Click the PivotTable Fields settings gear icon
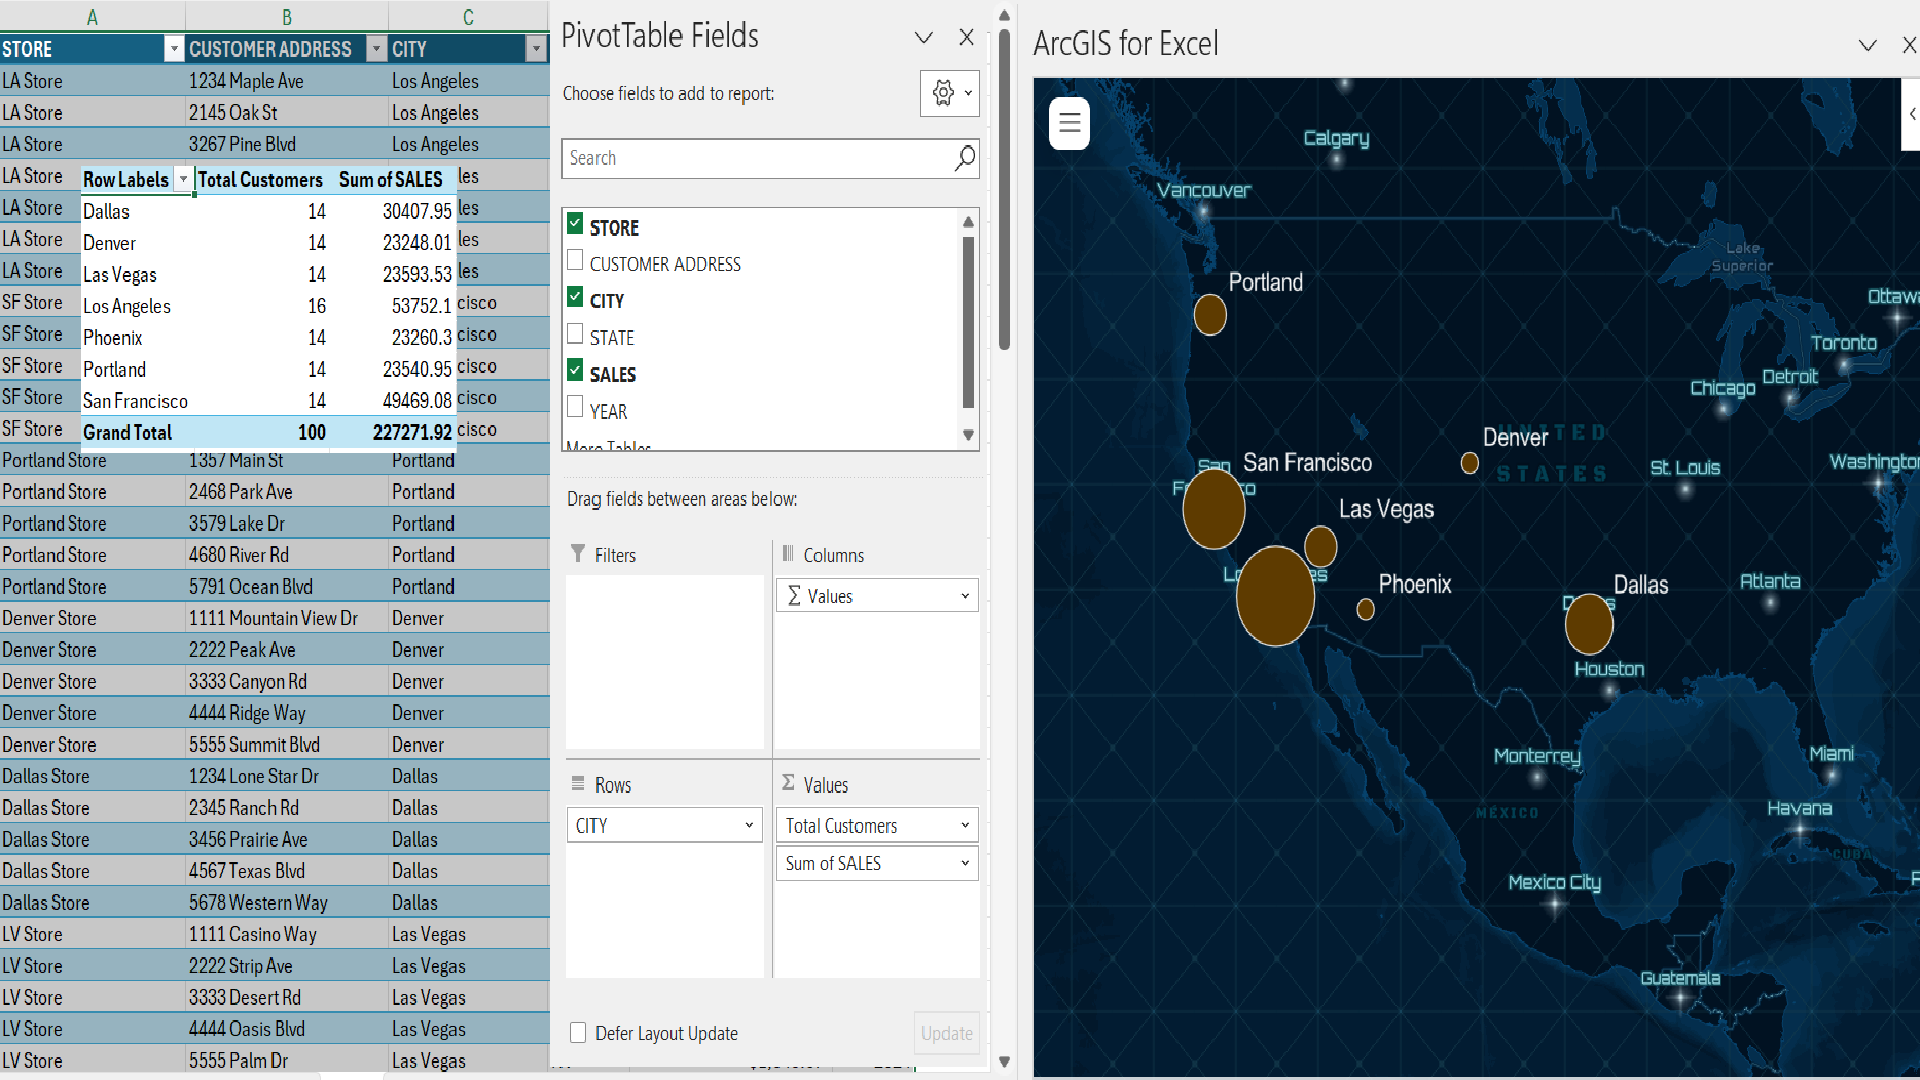The height and width of the screenshot is (1080, 1920). (943, 93)
